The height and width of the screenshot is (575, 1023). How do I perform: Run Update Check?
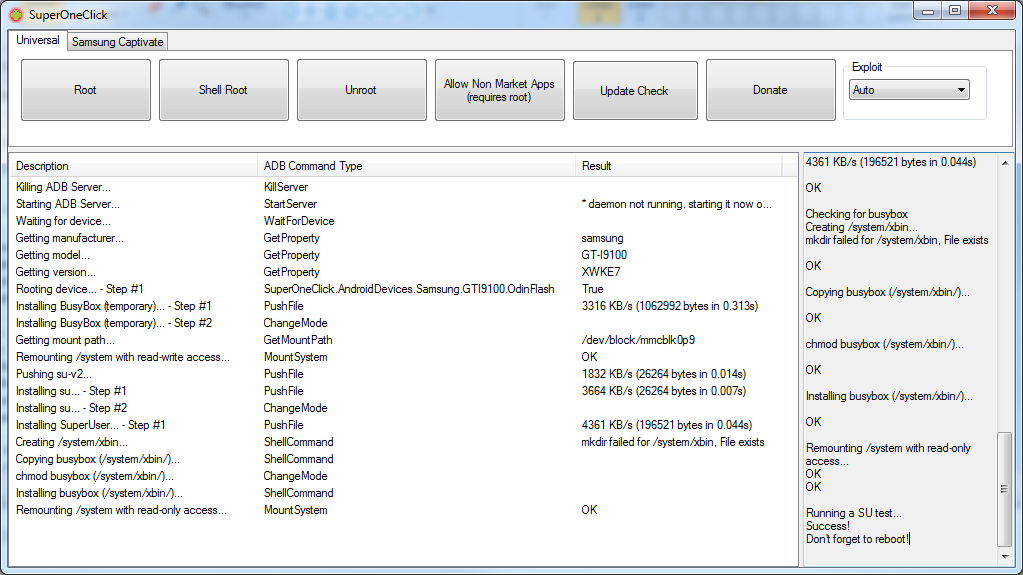point(635,91)
